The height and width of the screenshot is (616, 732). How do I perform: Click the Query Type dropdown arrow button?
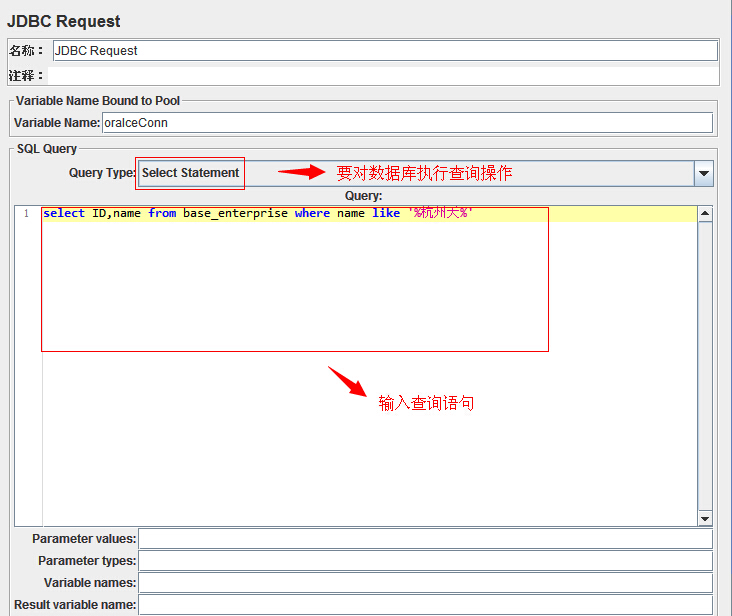704,173
